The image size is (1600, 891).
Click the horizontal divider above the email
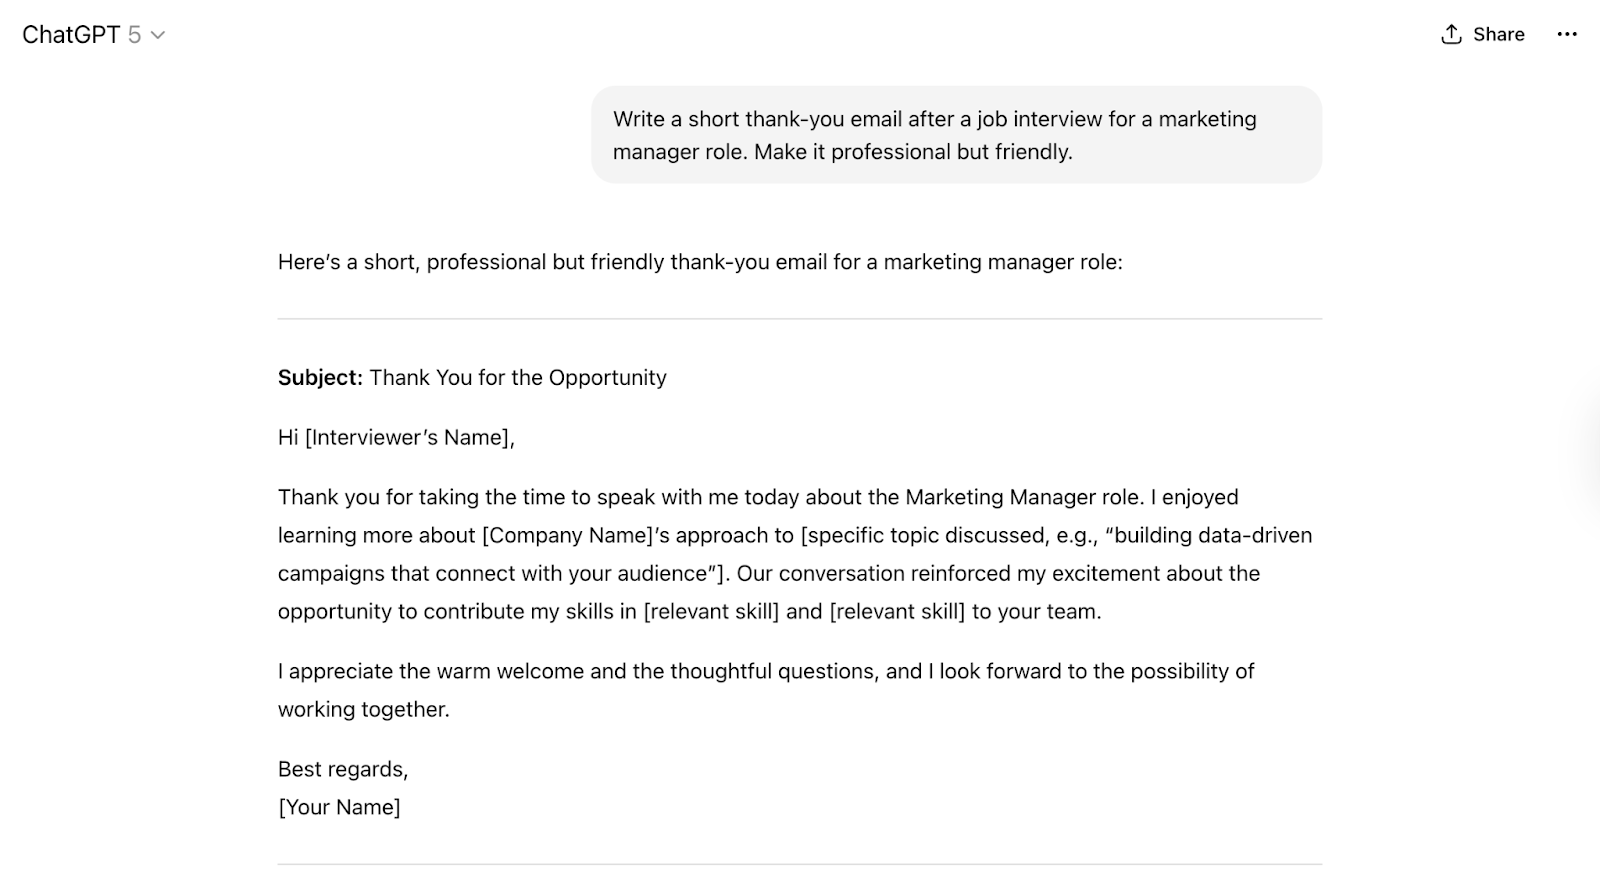point(800,319)
